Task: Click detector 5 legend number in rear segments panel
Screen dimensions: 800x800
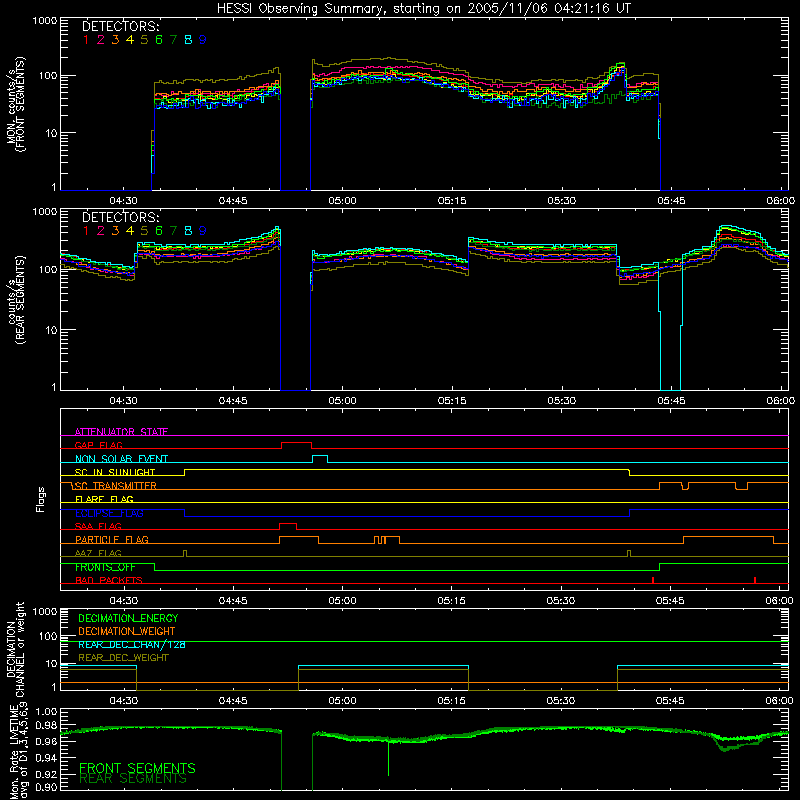Action: click(144, 231)
